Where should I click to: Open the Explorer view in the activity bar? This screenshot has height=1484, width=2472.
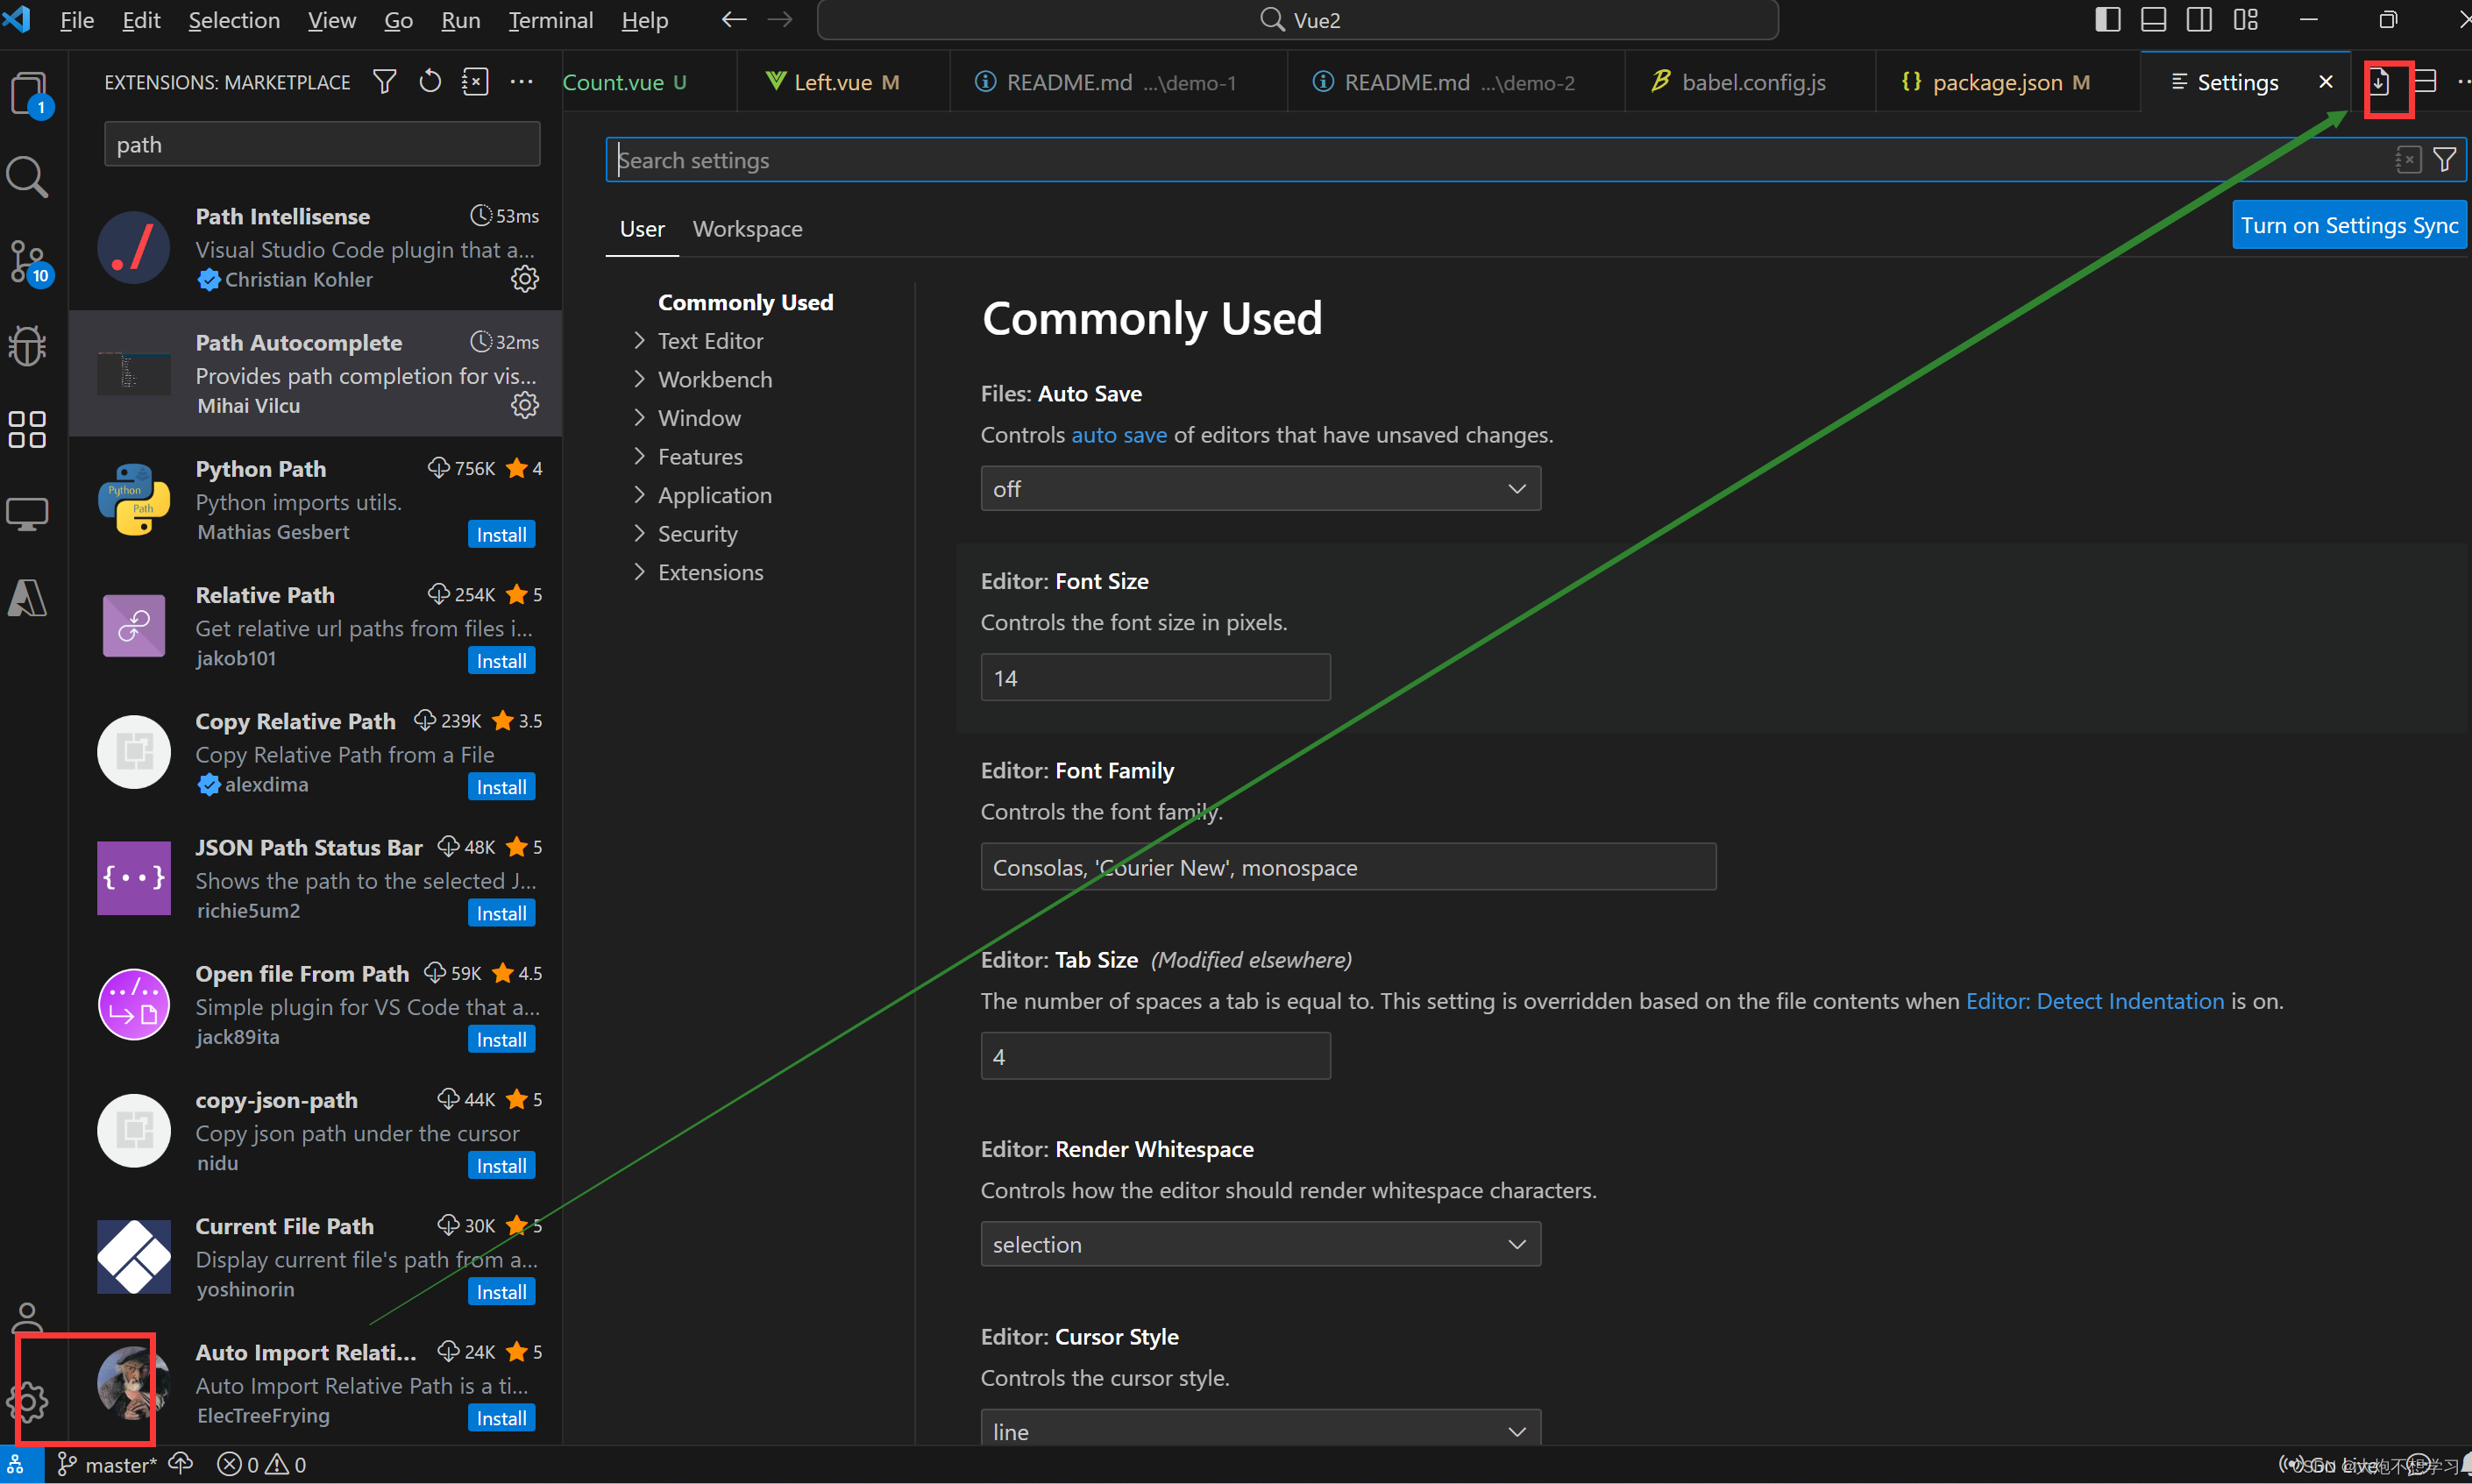pos(28,95)
